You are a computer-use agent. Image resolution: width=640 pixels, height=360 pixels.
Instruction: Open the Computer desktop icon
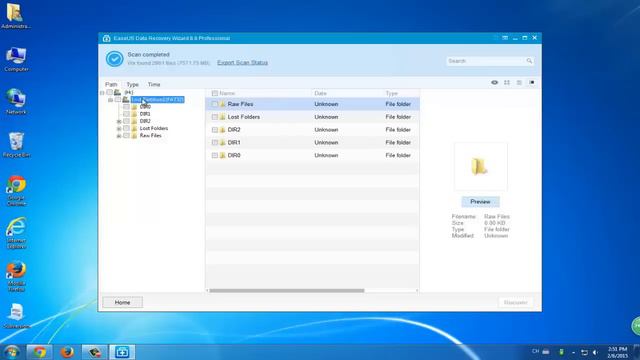[16, 60]
